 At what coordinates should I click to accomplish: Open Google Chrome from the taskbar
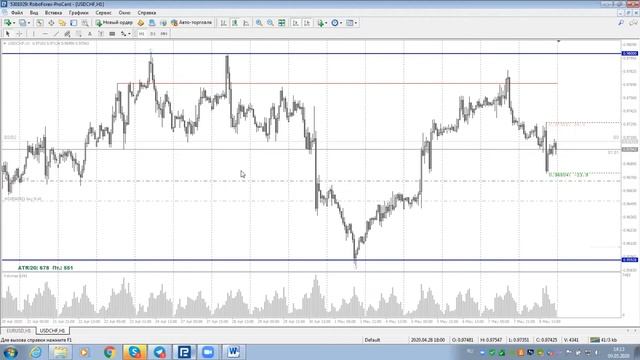point(109,352)
